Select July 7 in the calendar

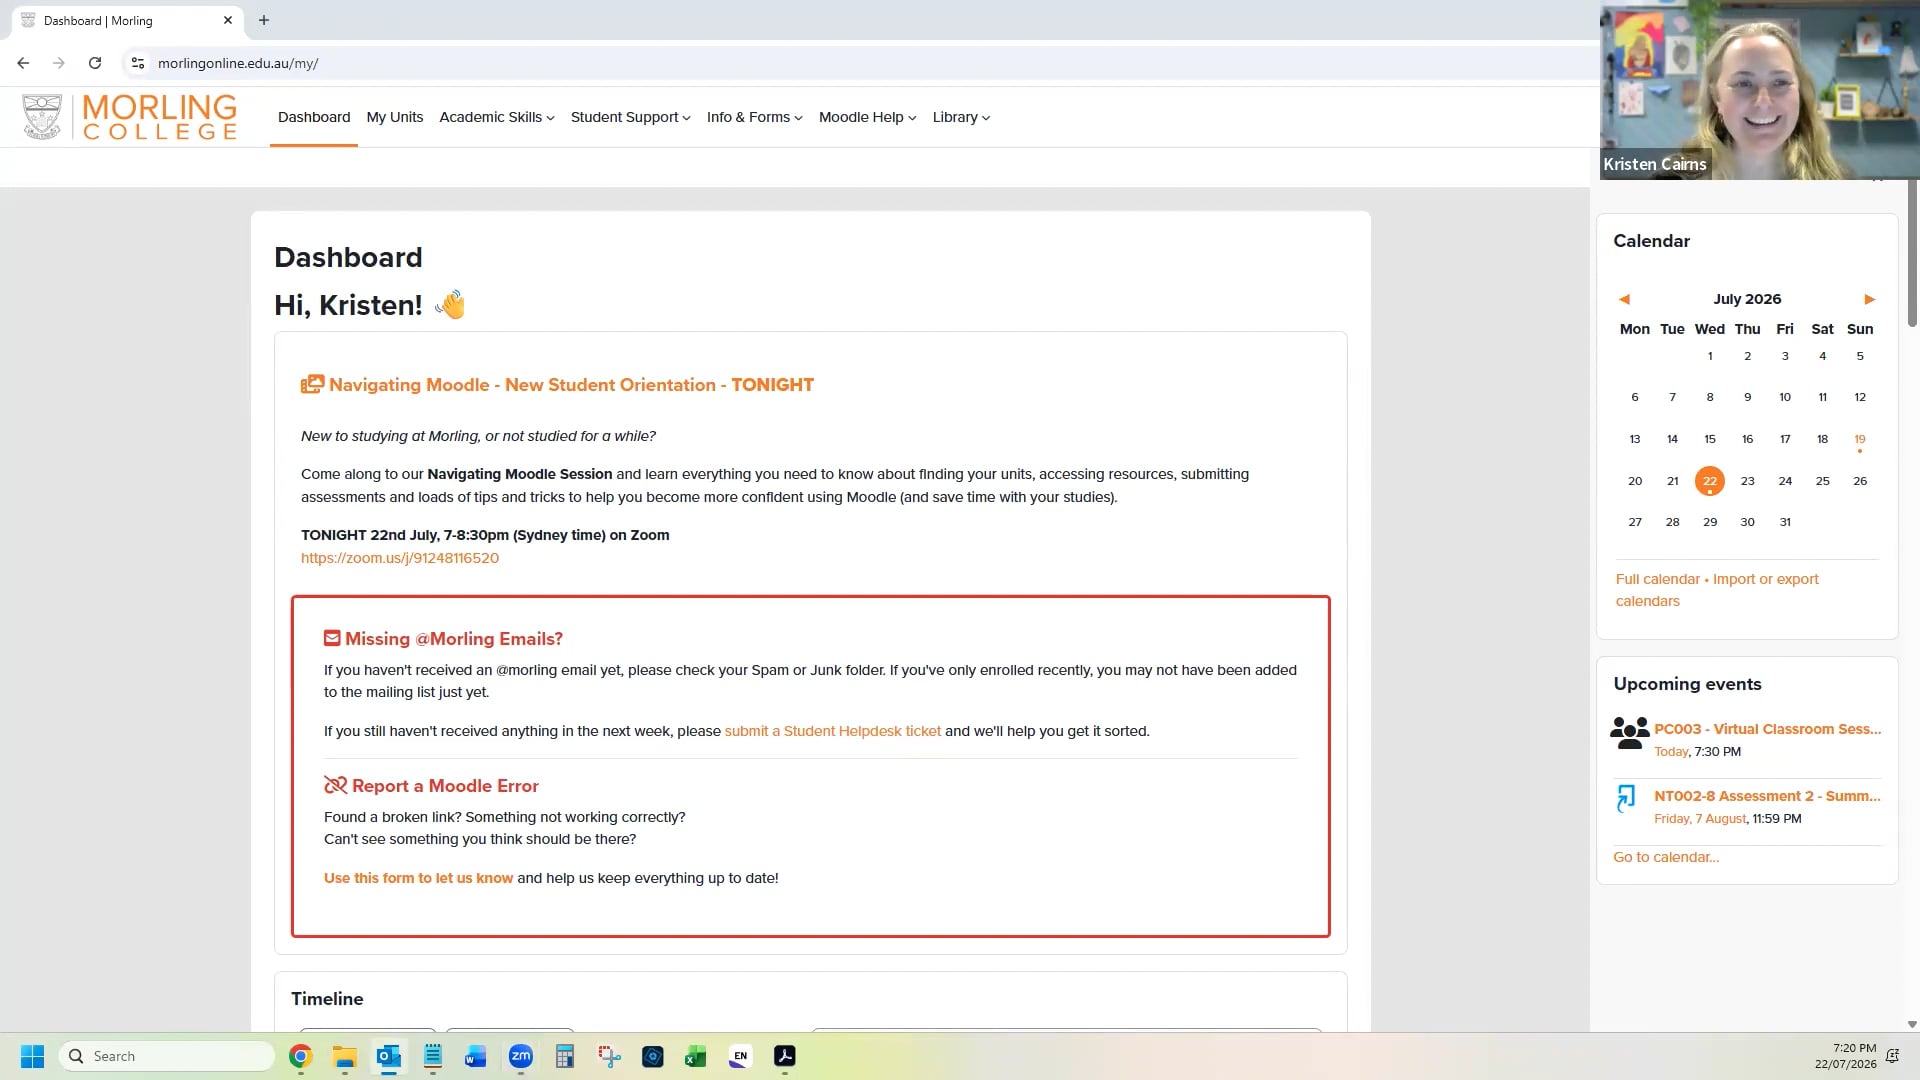1672,397
